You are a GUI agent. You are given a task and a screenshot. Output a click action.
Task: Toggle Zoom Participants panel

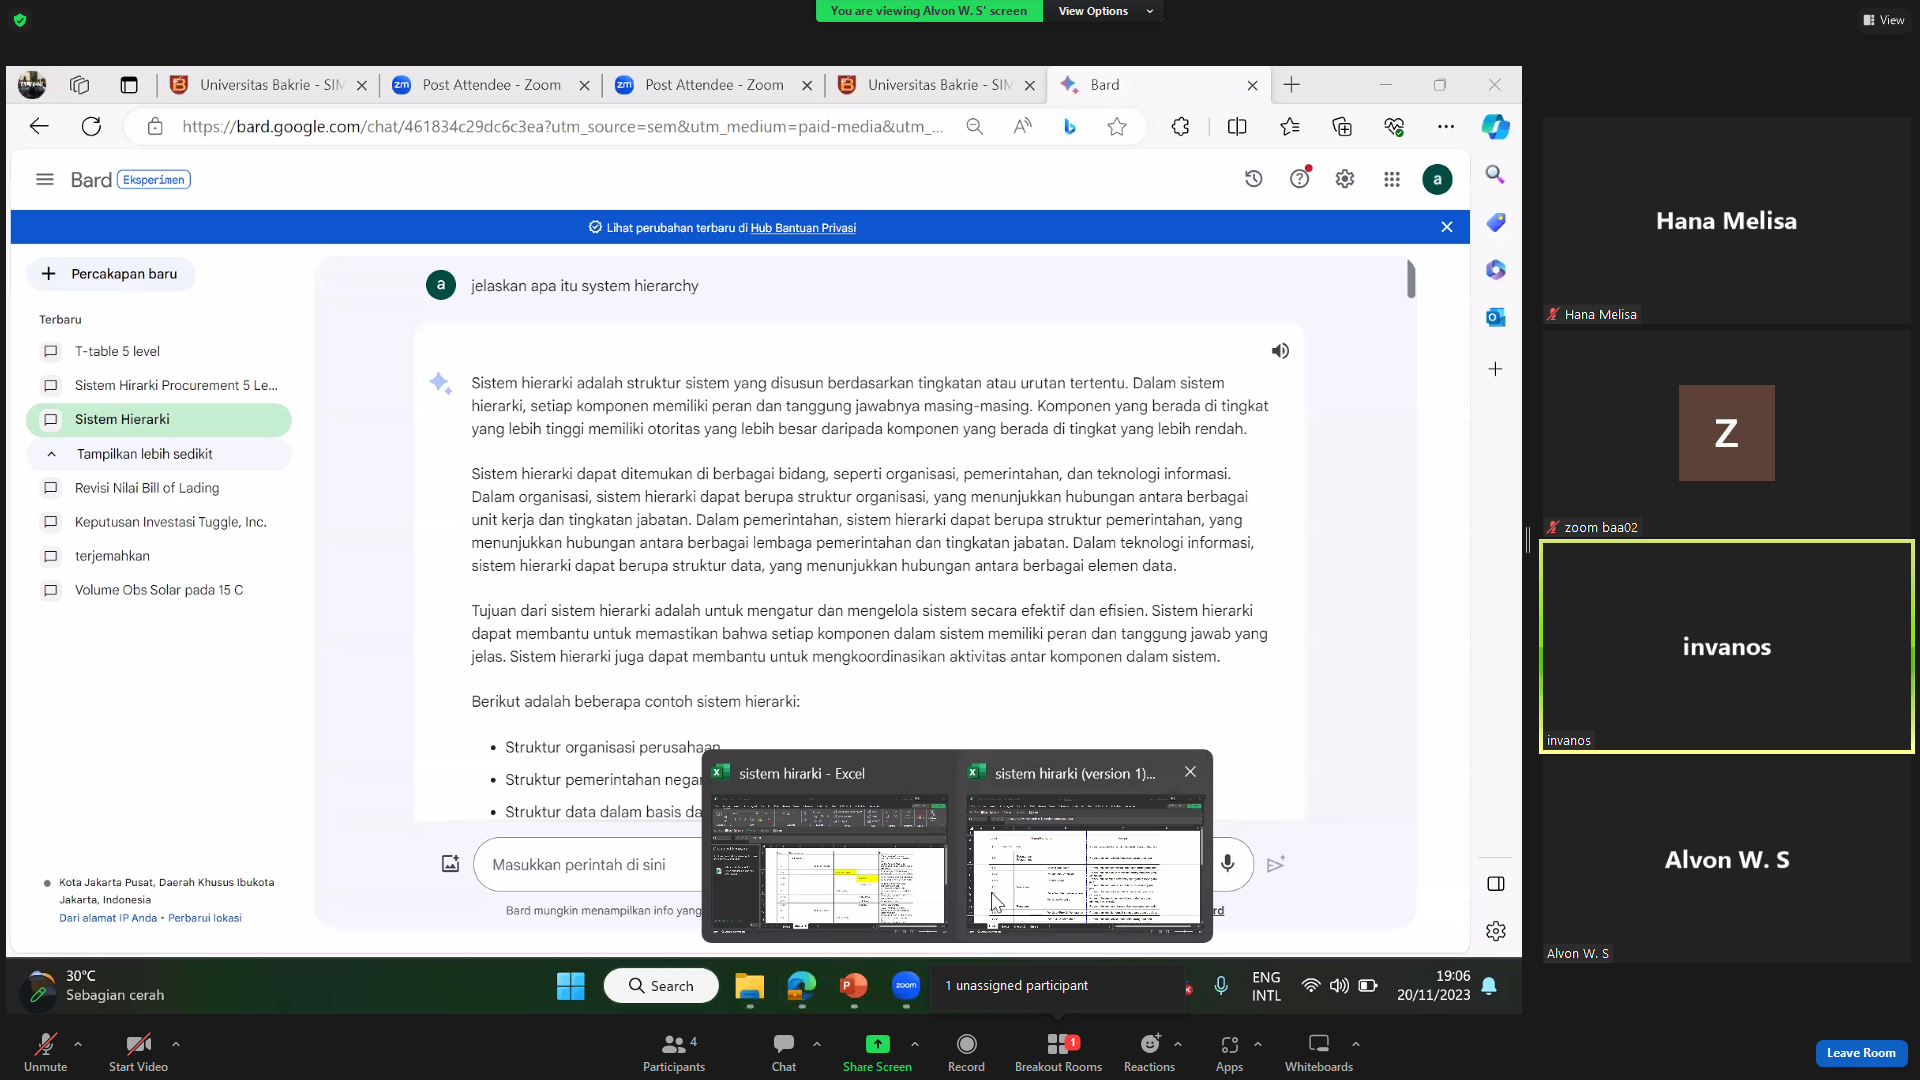coord(674,1053)
